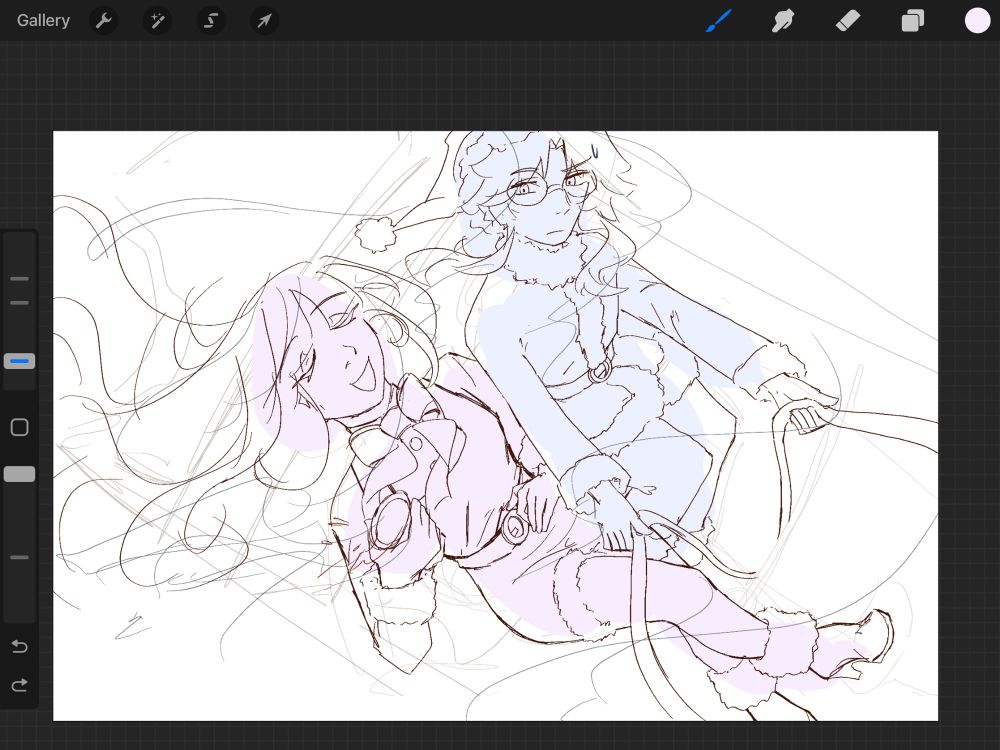
Task: Open the Layers panel
Action: pyautogui.click(x=912, y=21)
